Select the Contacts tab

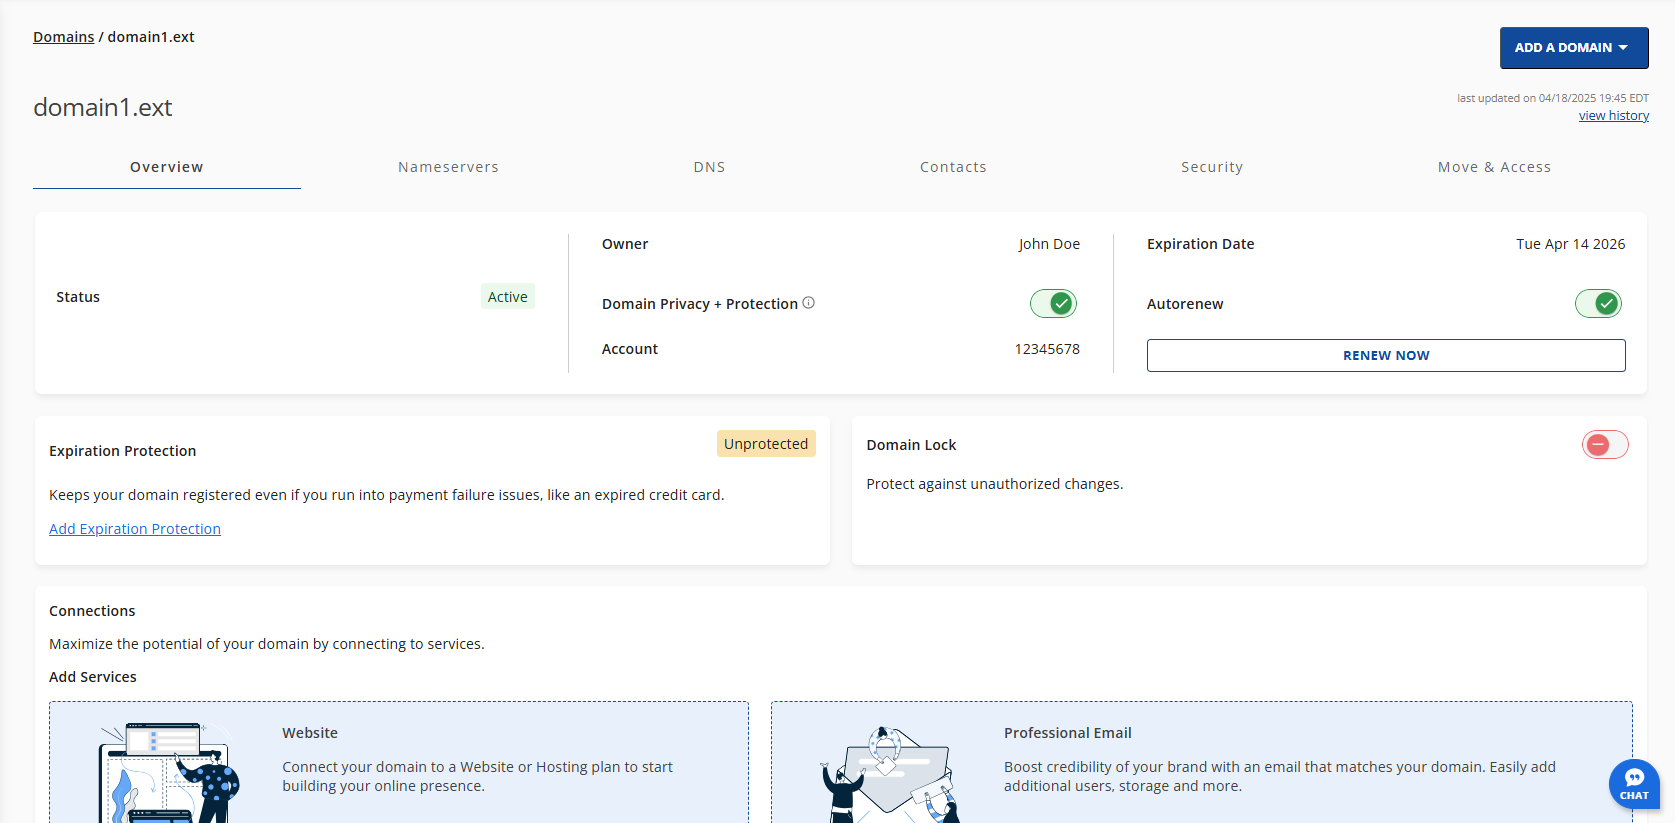[x=953, y=167]
